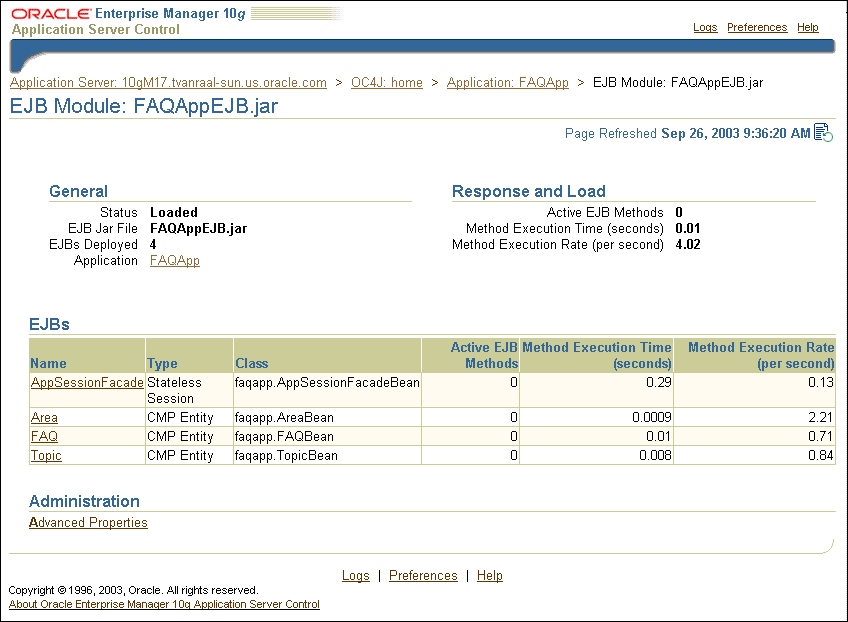Click 0.71 execution rate value
Image resolution: width=848 pixels, height=622 pixels.
[821, 436]
